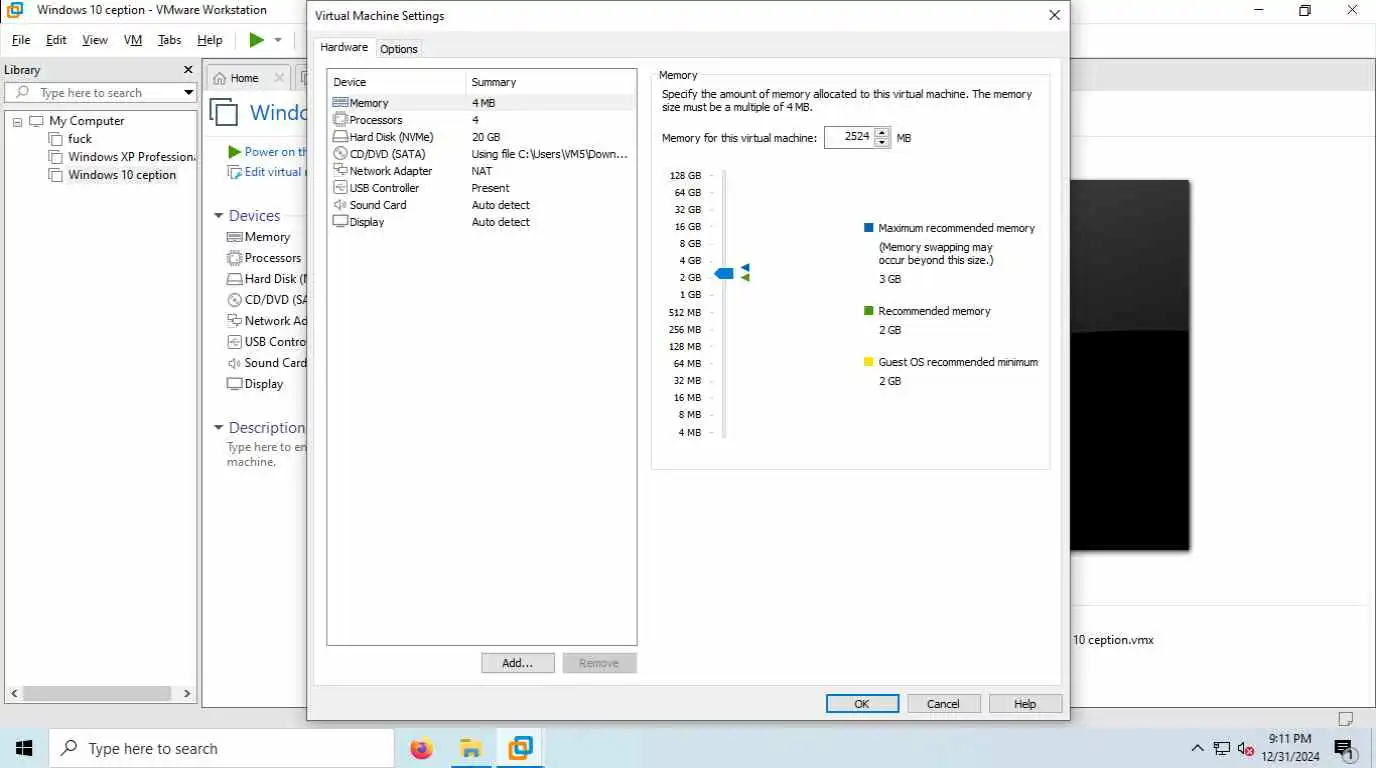The image size is (1376, 768).
Task: Click the Windows taskbar search box
Action: point(221,748)
